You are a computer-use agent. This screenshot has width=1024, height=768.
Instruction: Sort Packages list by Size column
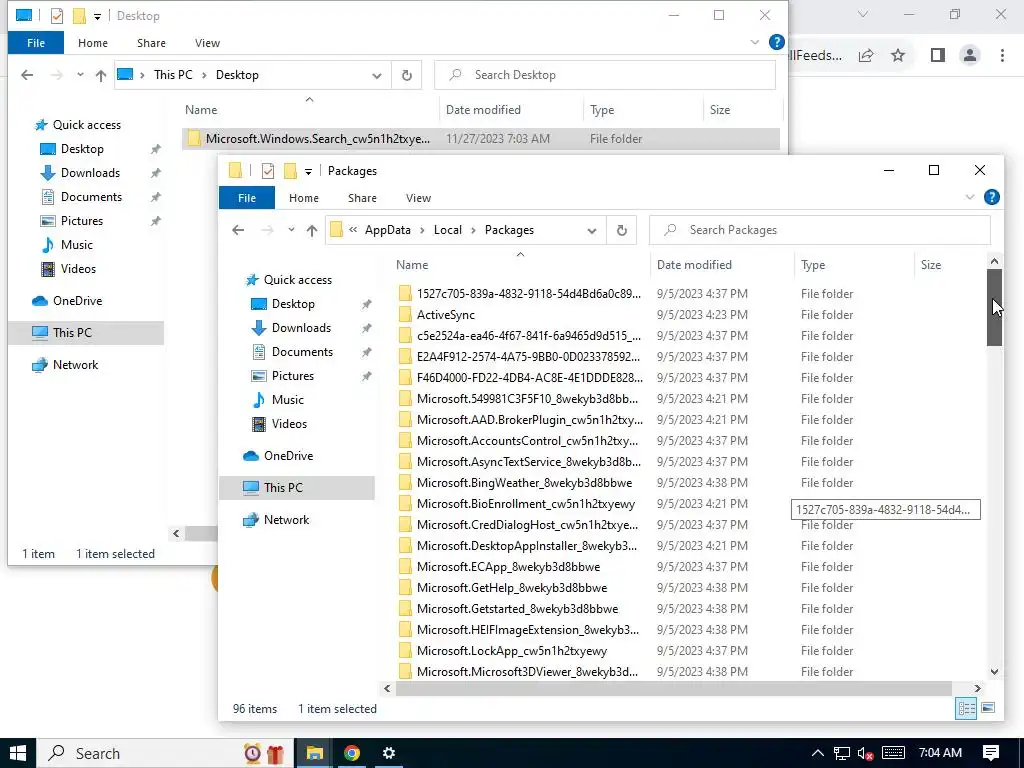(931, 264)
